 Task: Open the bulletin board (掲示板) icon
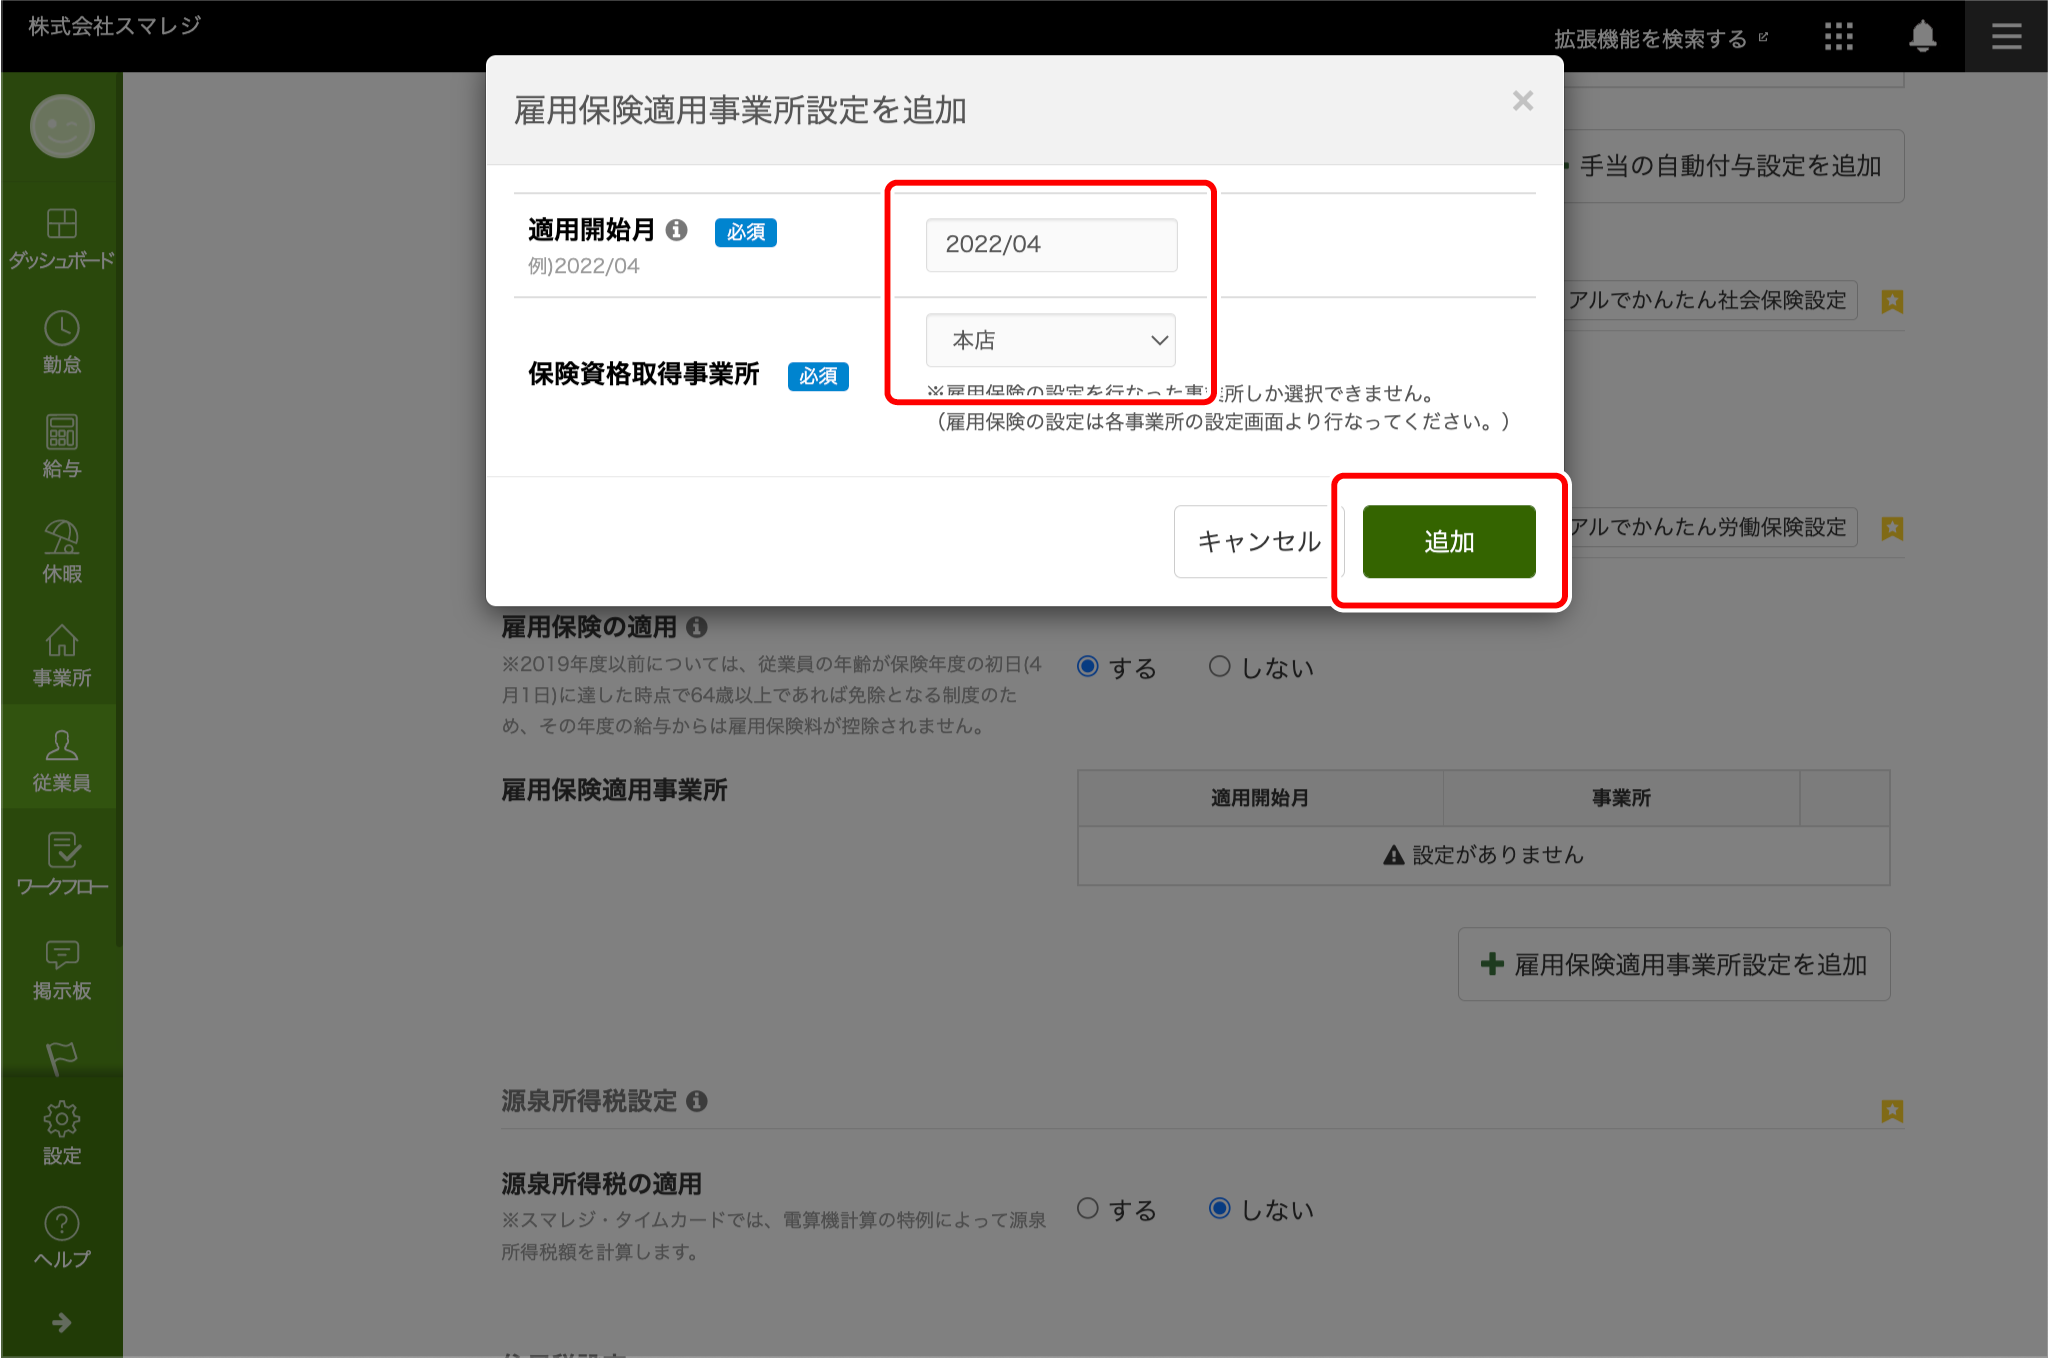(61, 955)
